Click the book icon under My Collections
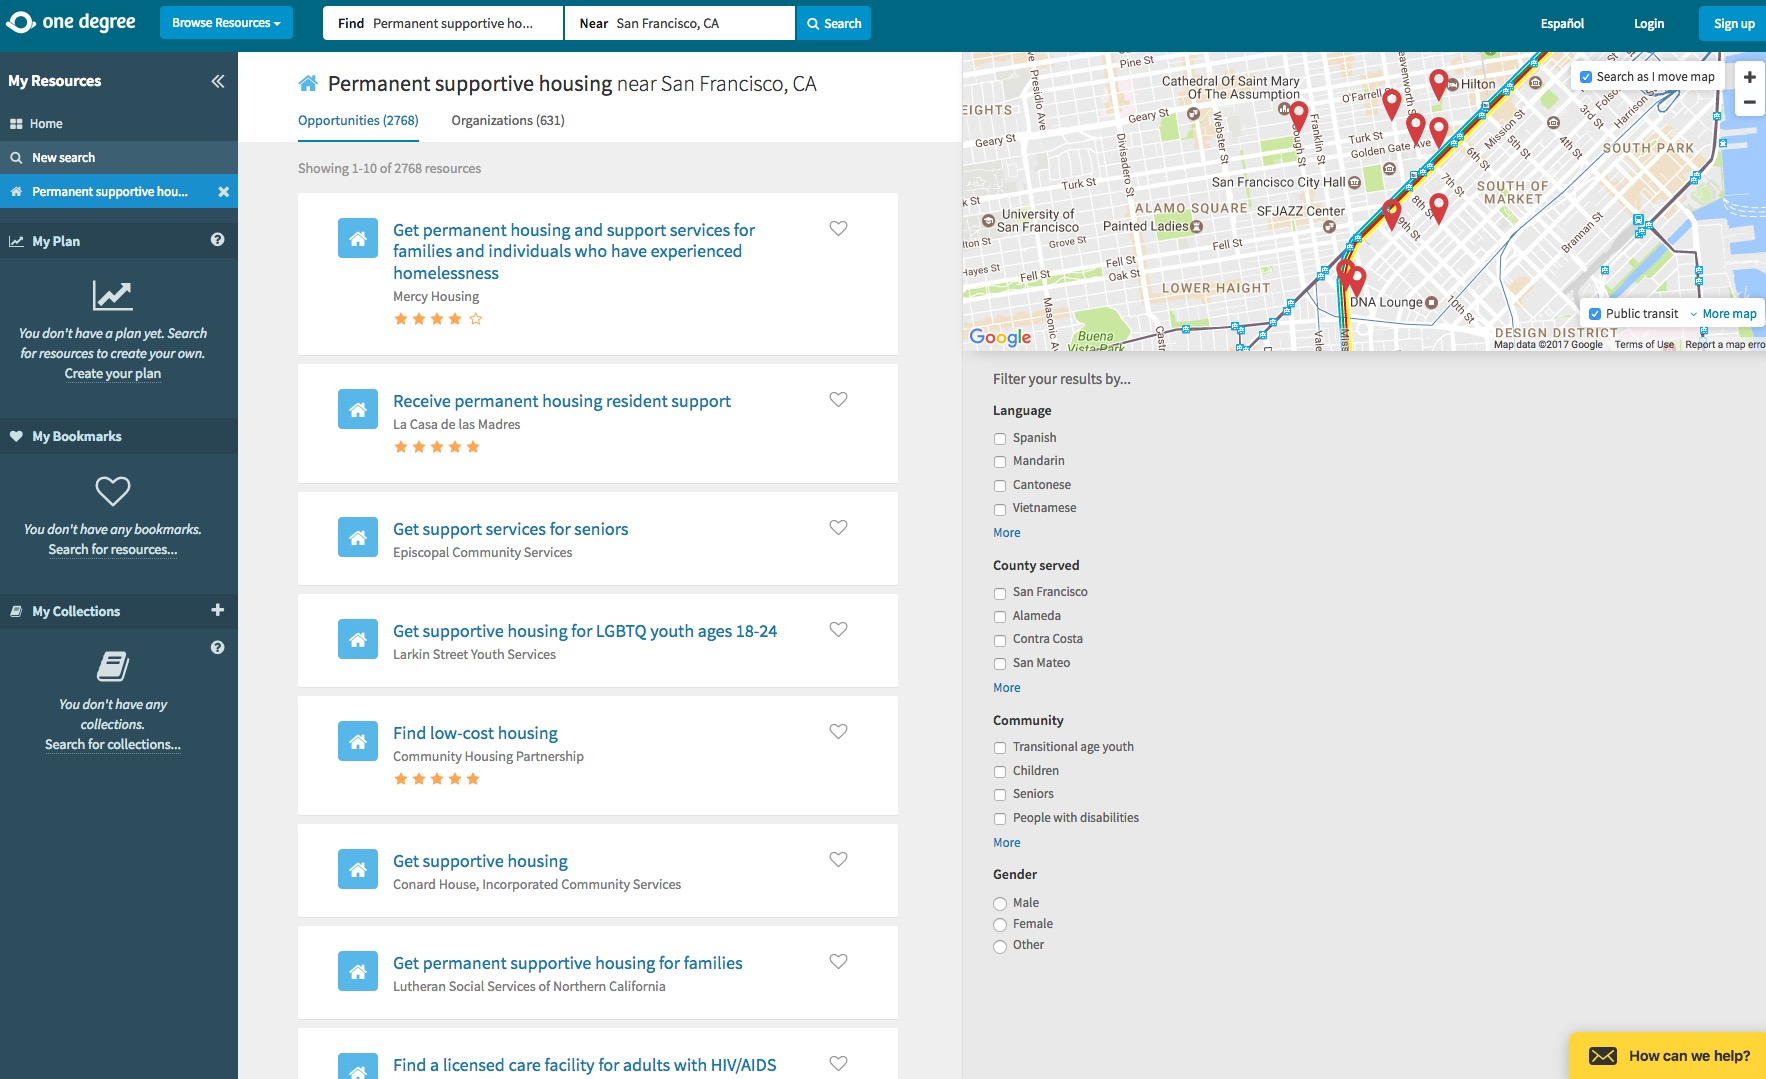 pos(113,666)
